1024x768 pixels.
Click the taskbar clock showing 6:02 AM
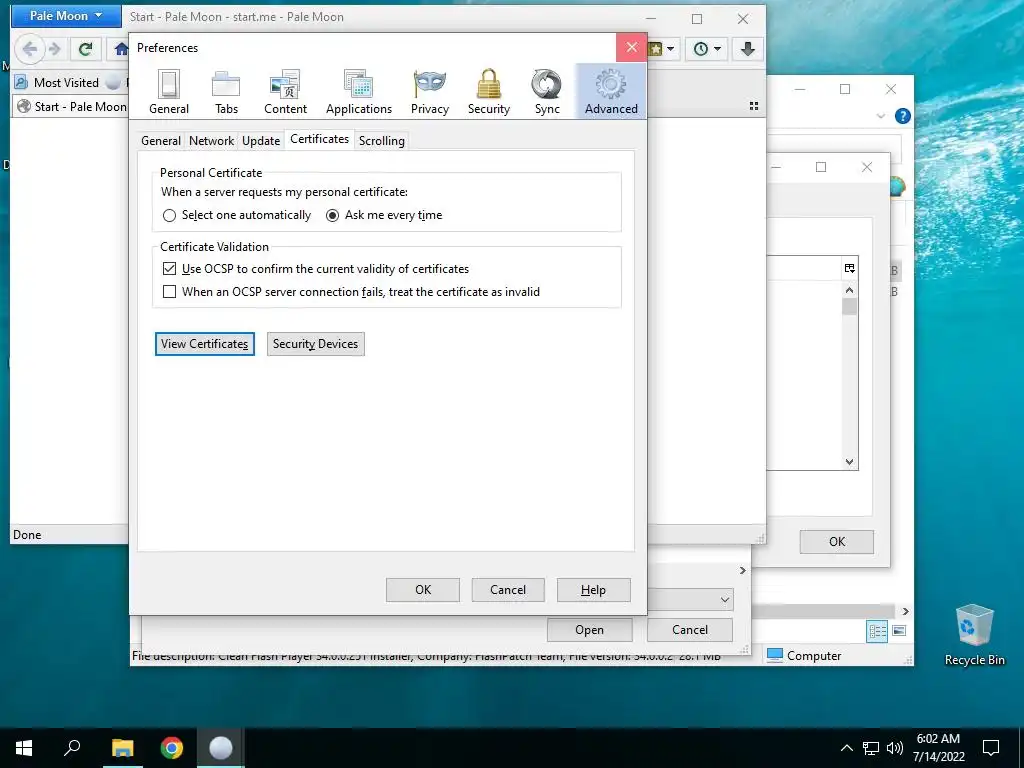(x=938, y=748)
